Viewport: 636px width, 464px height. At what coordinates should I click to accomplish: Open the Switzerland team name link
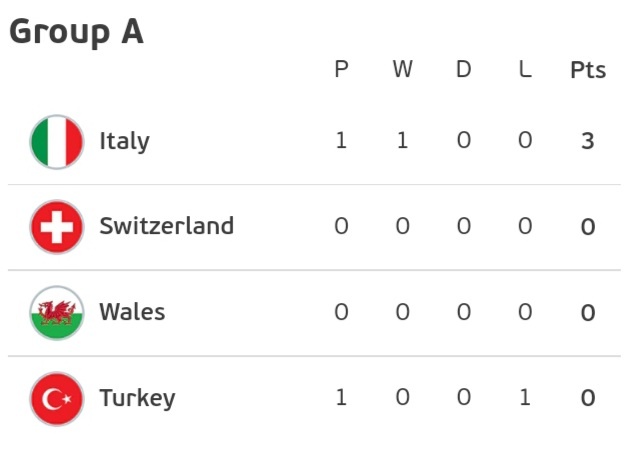[x=166, y=227]
